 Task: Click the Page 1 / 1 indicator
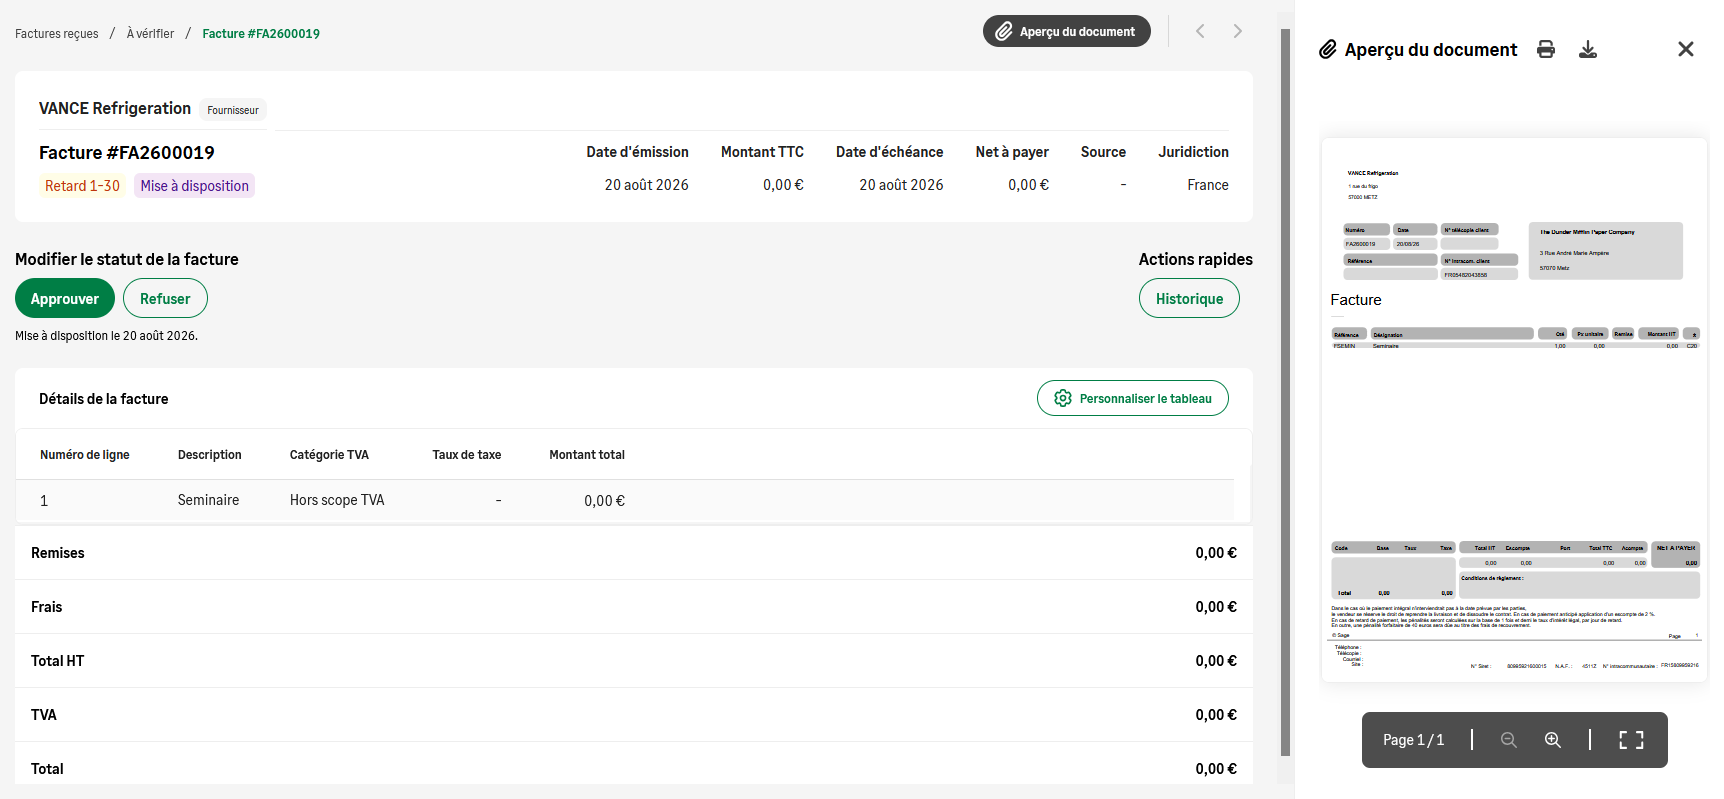click(x=1414, y=740)
